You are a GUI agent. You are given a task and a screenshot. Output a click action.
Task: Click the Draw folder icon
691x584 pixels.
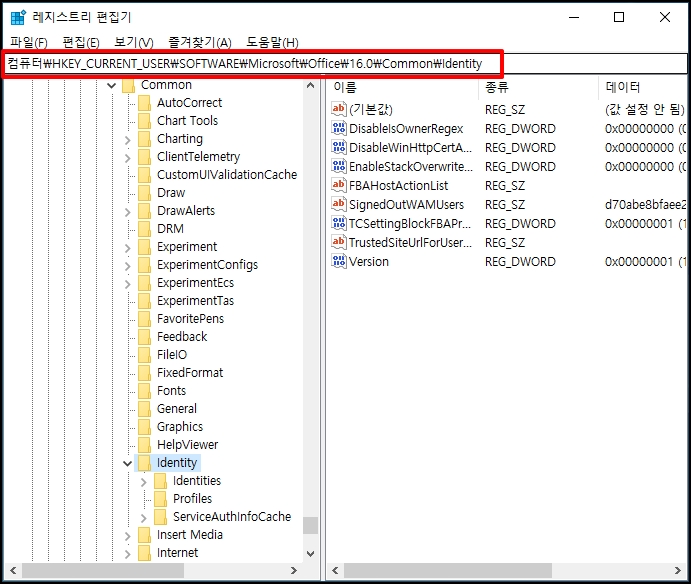(x=144, y=193)
